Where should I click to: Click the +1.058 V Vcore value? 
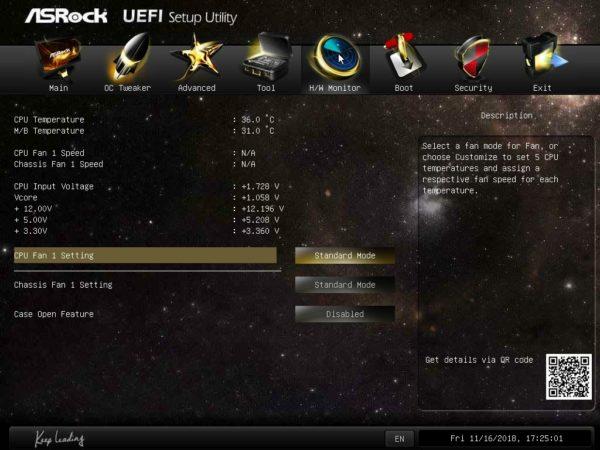coord(260,197)
